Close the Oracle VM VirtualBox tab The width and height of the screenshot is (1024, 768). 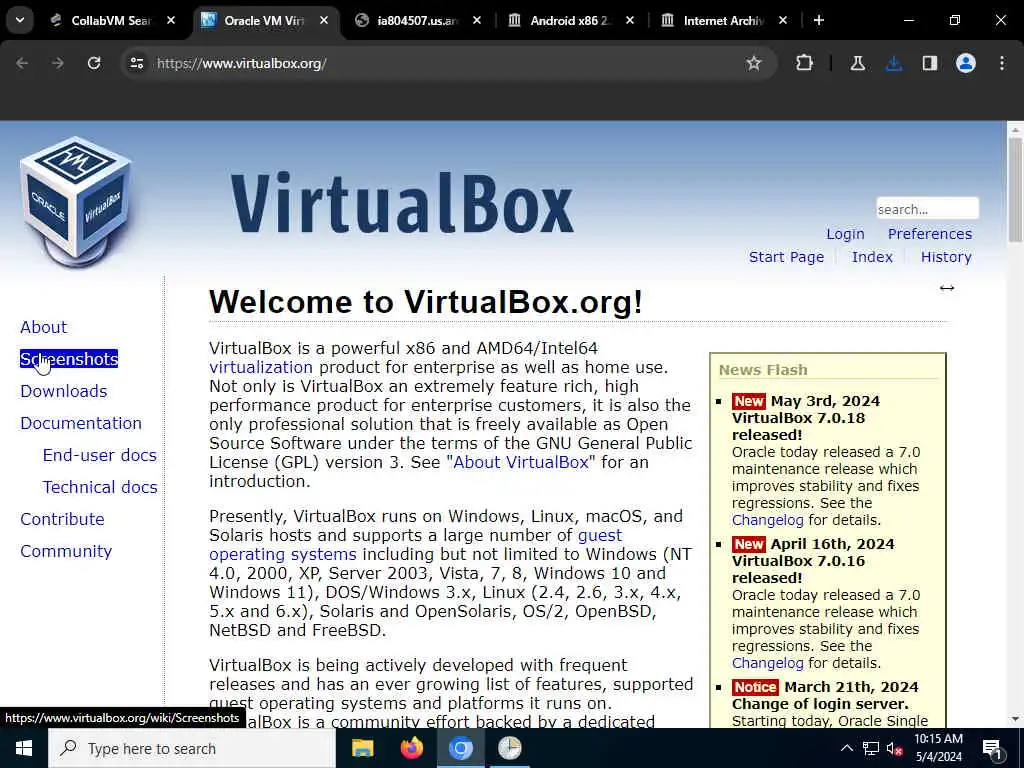point(324,21)
